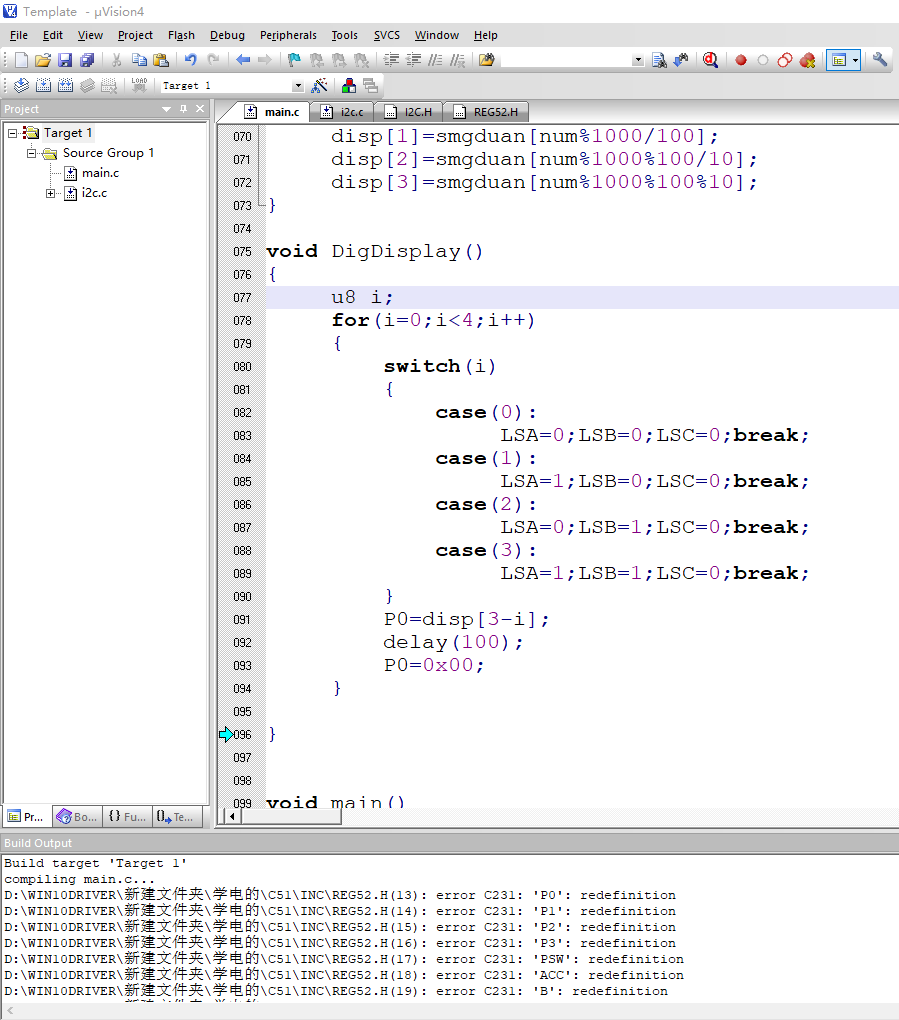Image resolution: width=899 pixels, height=1020 pixels.
Task: Collapse the Source Group 1 folder
Action: (x=31, y=154)
